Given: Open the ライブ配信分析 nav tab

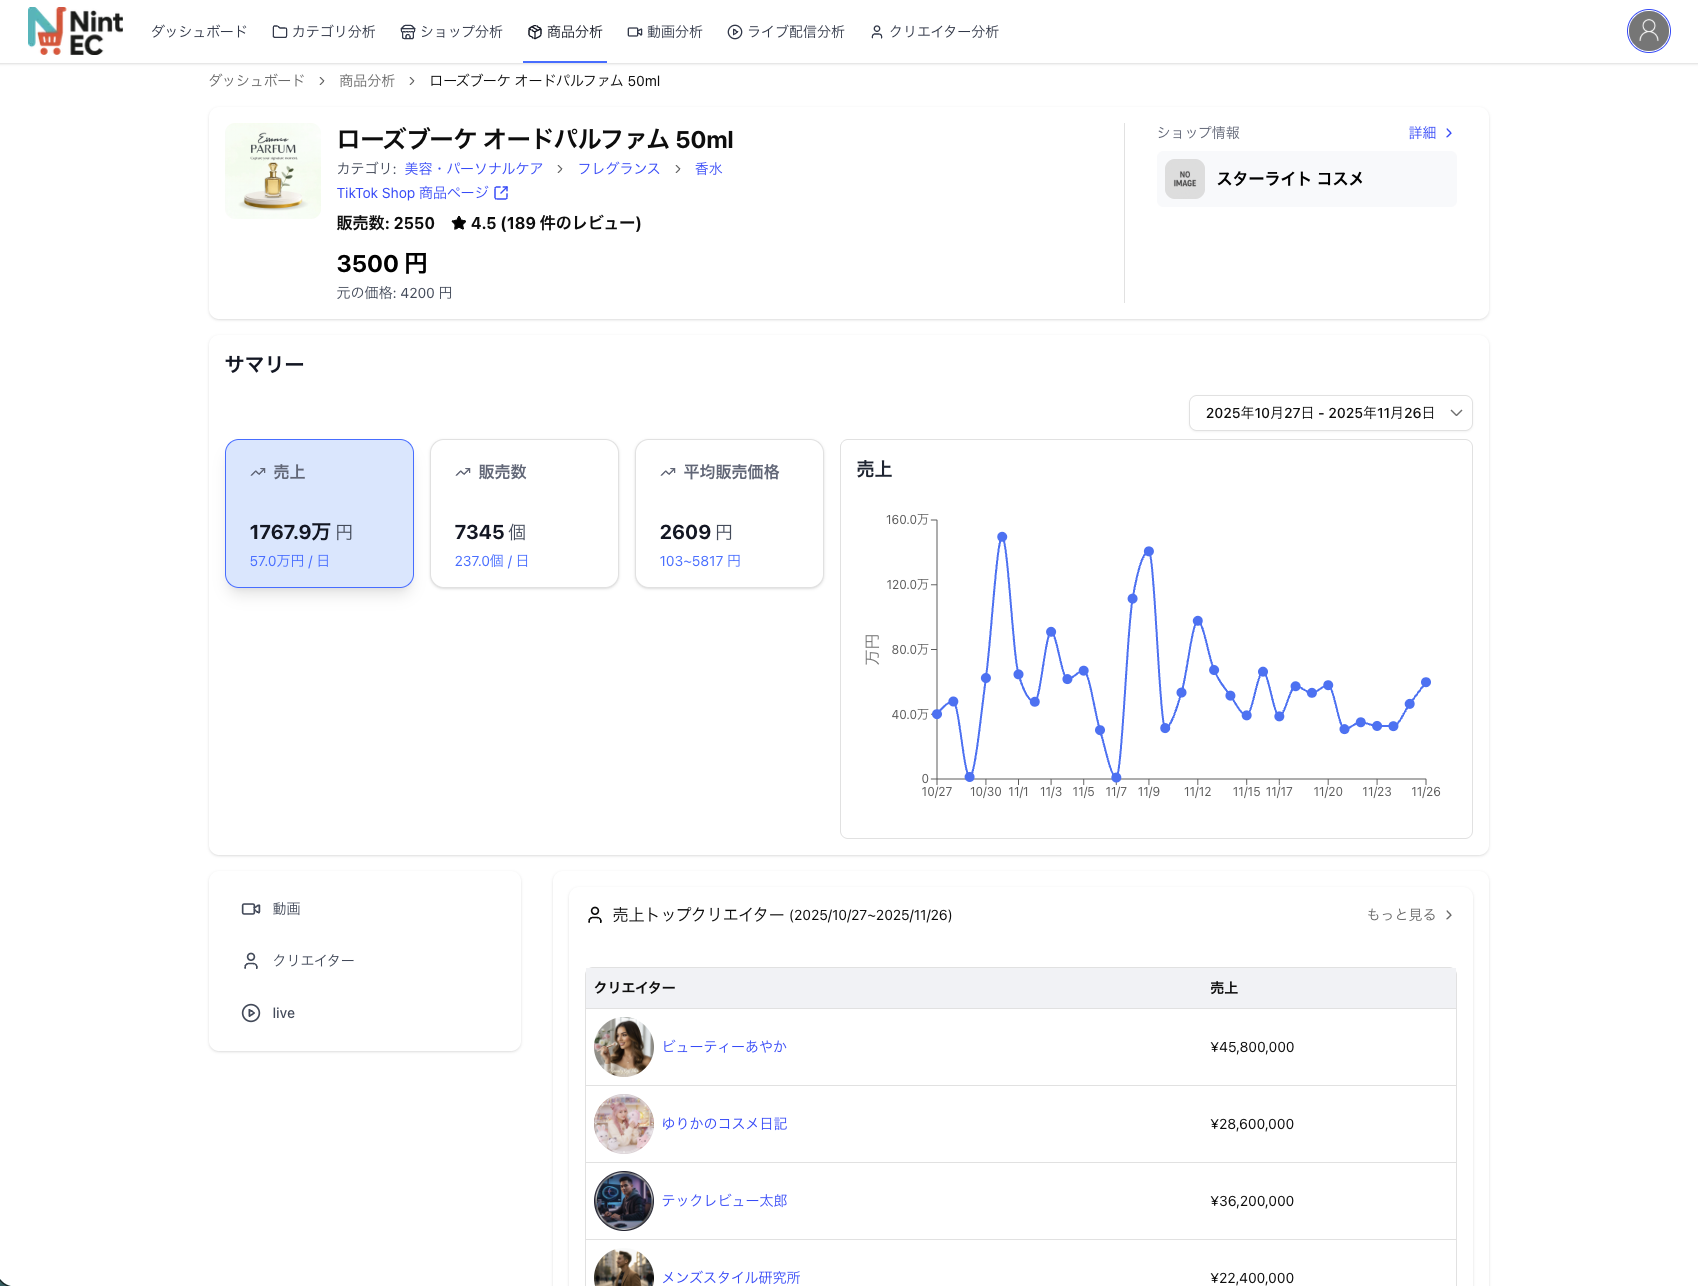Looking at the screenshot, I should (x=786, y=32).
